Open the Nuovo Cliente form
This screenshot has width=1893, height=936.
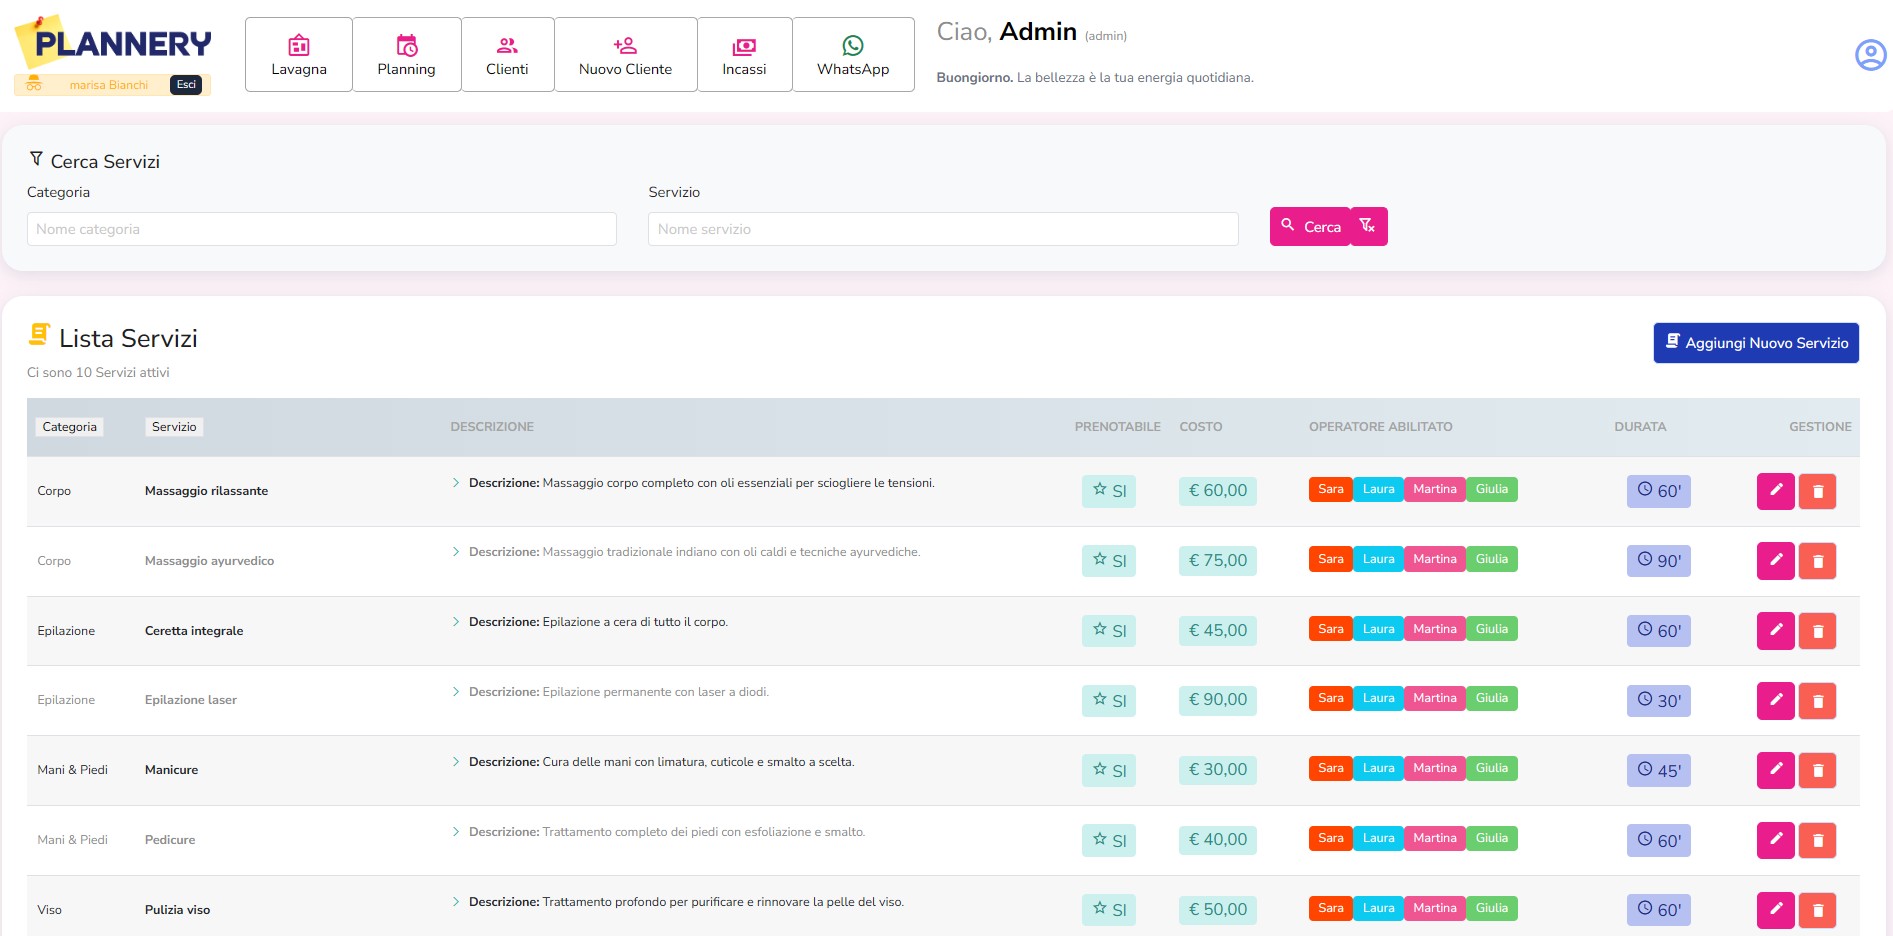pyautogui.click(x=626, y=55)
